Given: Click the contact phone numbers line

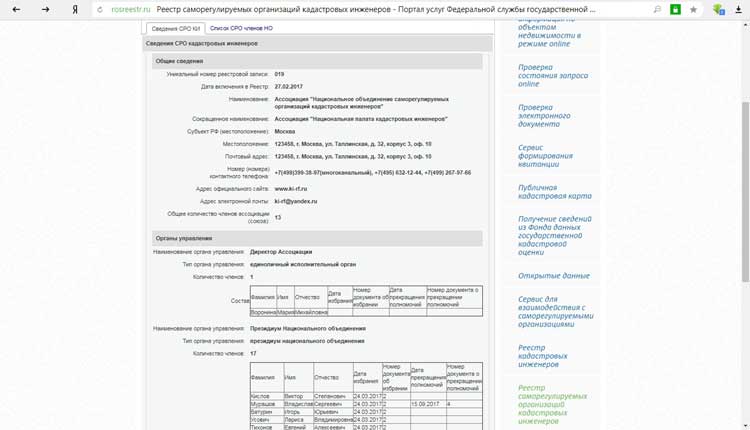Looking at the screenshot, I should pos(373,173).
